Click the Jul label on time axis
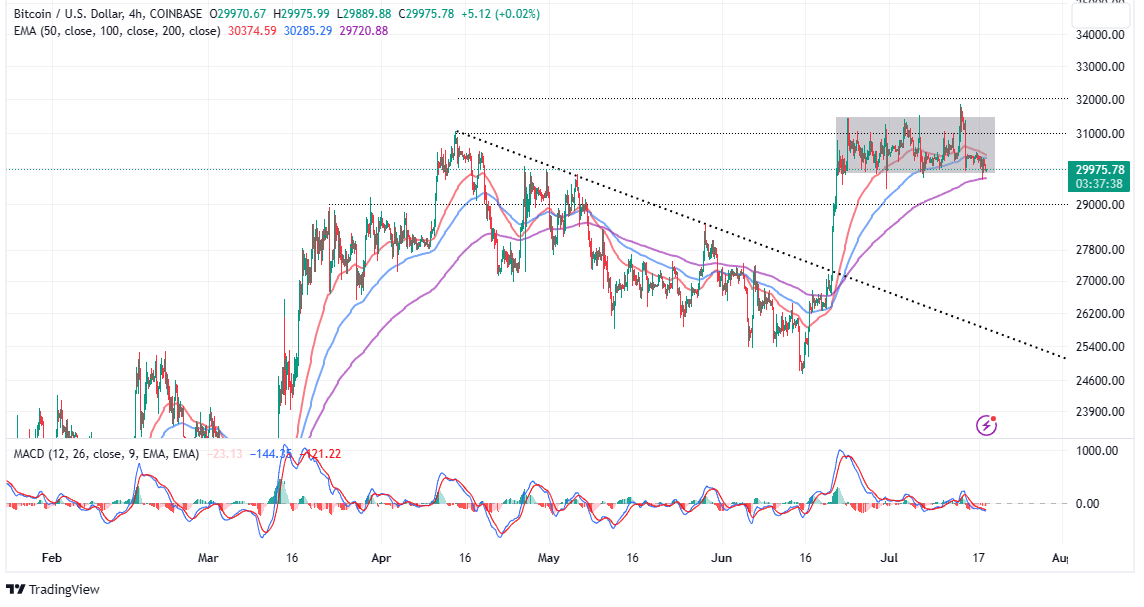The height and width of the screenshot is (607, 1144). (890, 556)
